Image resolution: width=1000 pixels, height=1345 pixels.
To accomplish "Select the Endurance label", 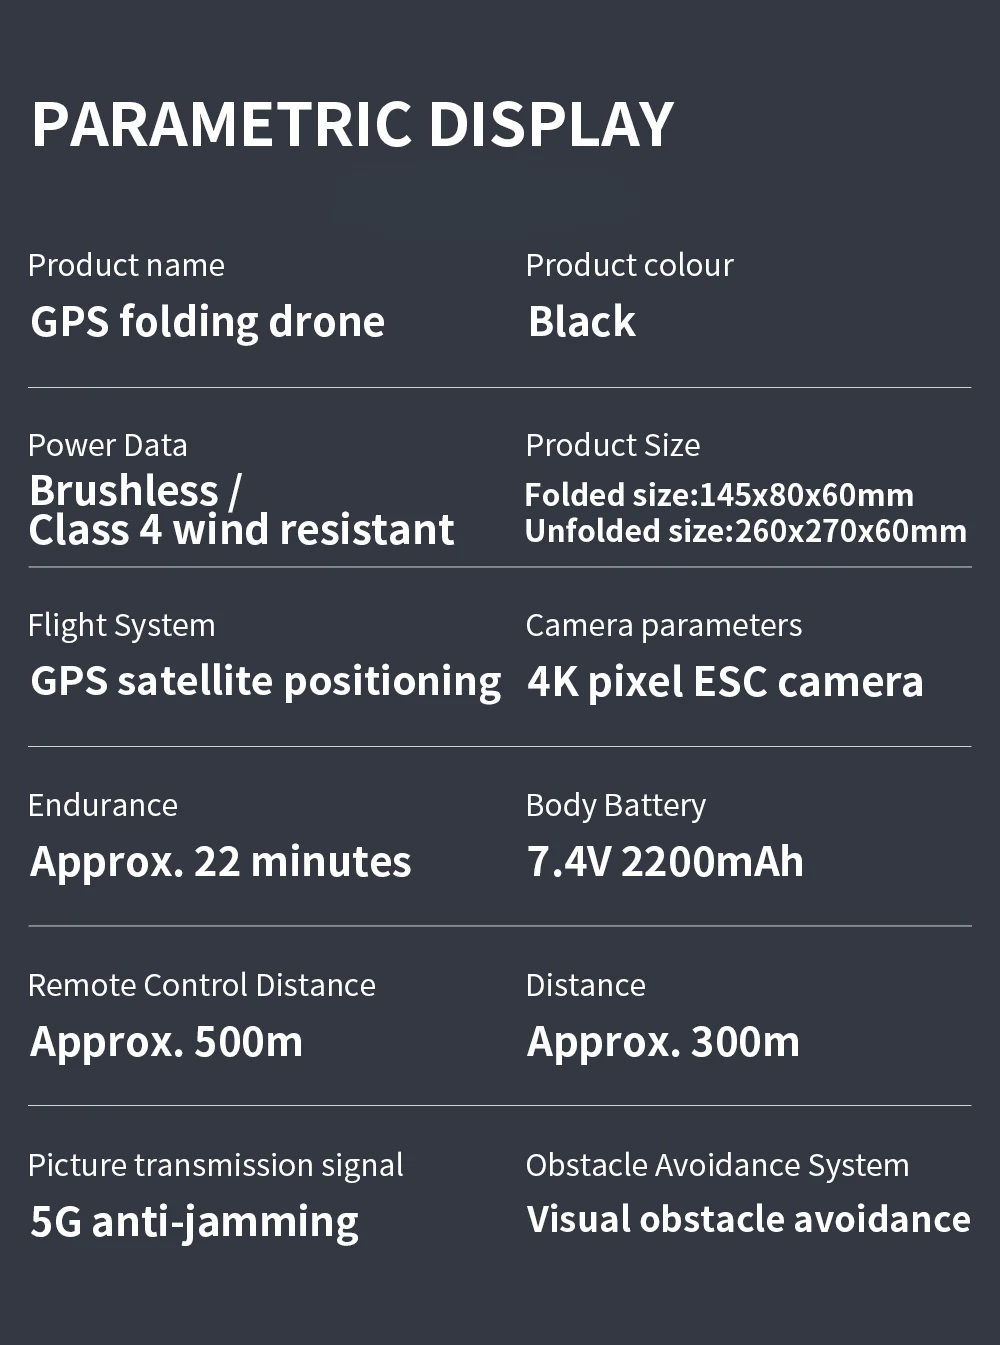I will [102, 805].
